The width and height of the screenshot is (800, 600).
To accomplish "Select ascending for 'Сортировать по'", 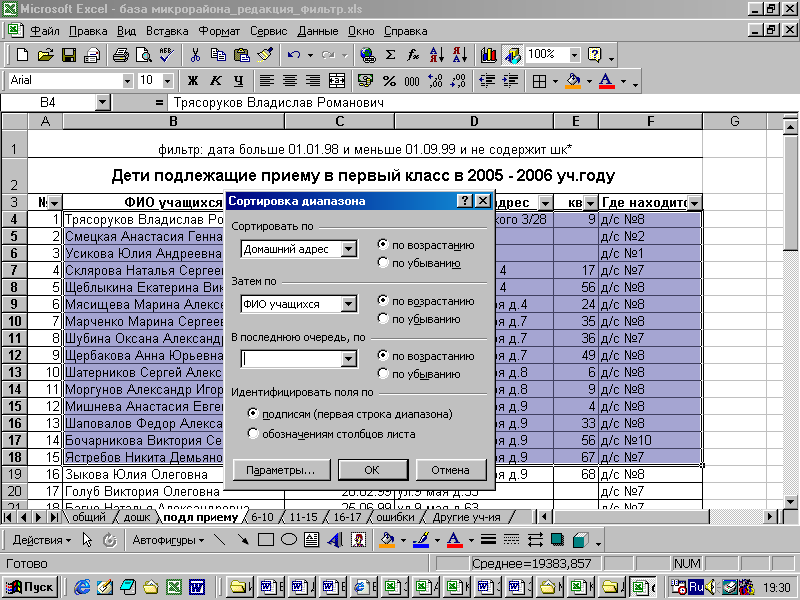I will (x=383, y=244).
